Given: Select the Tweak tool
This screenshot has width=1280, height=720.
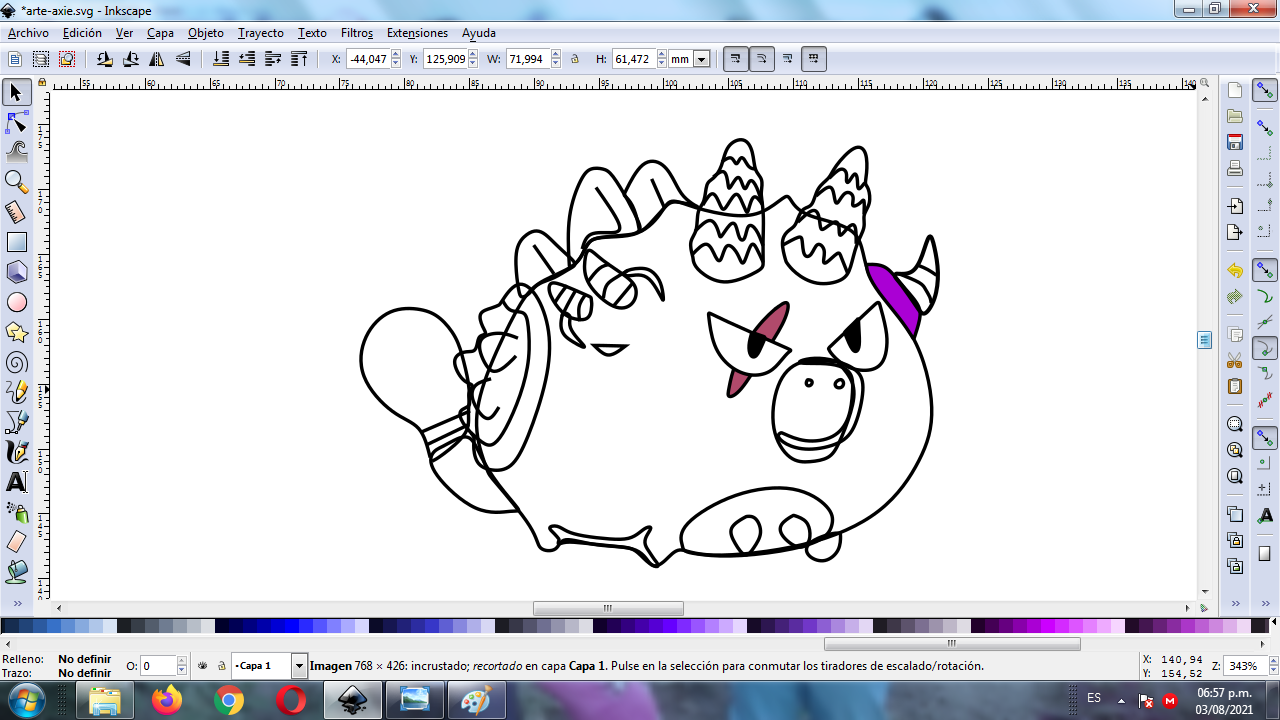Looking at the screenshot, I should pyautogui.click(x=16, y=152).
